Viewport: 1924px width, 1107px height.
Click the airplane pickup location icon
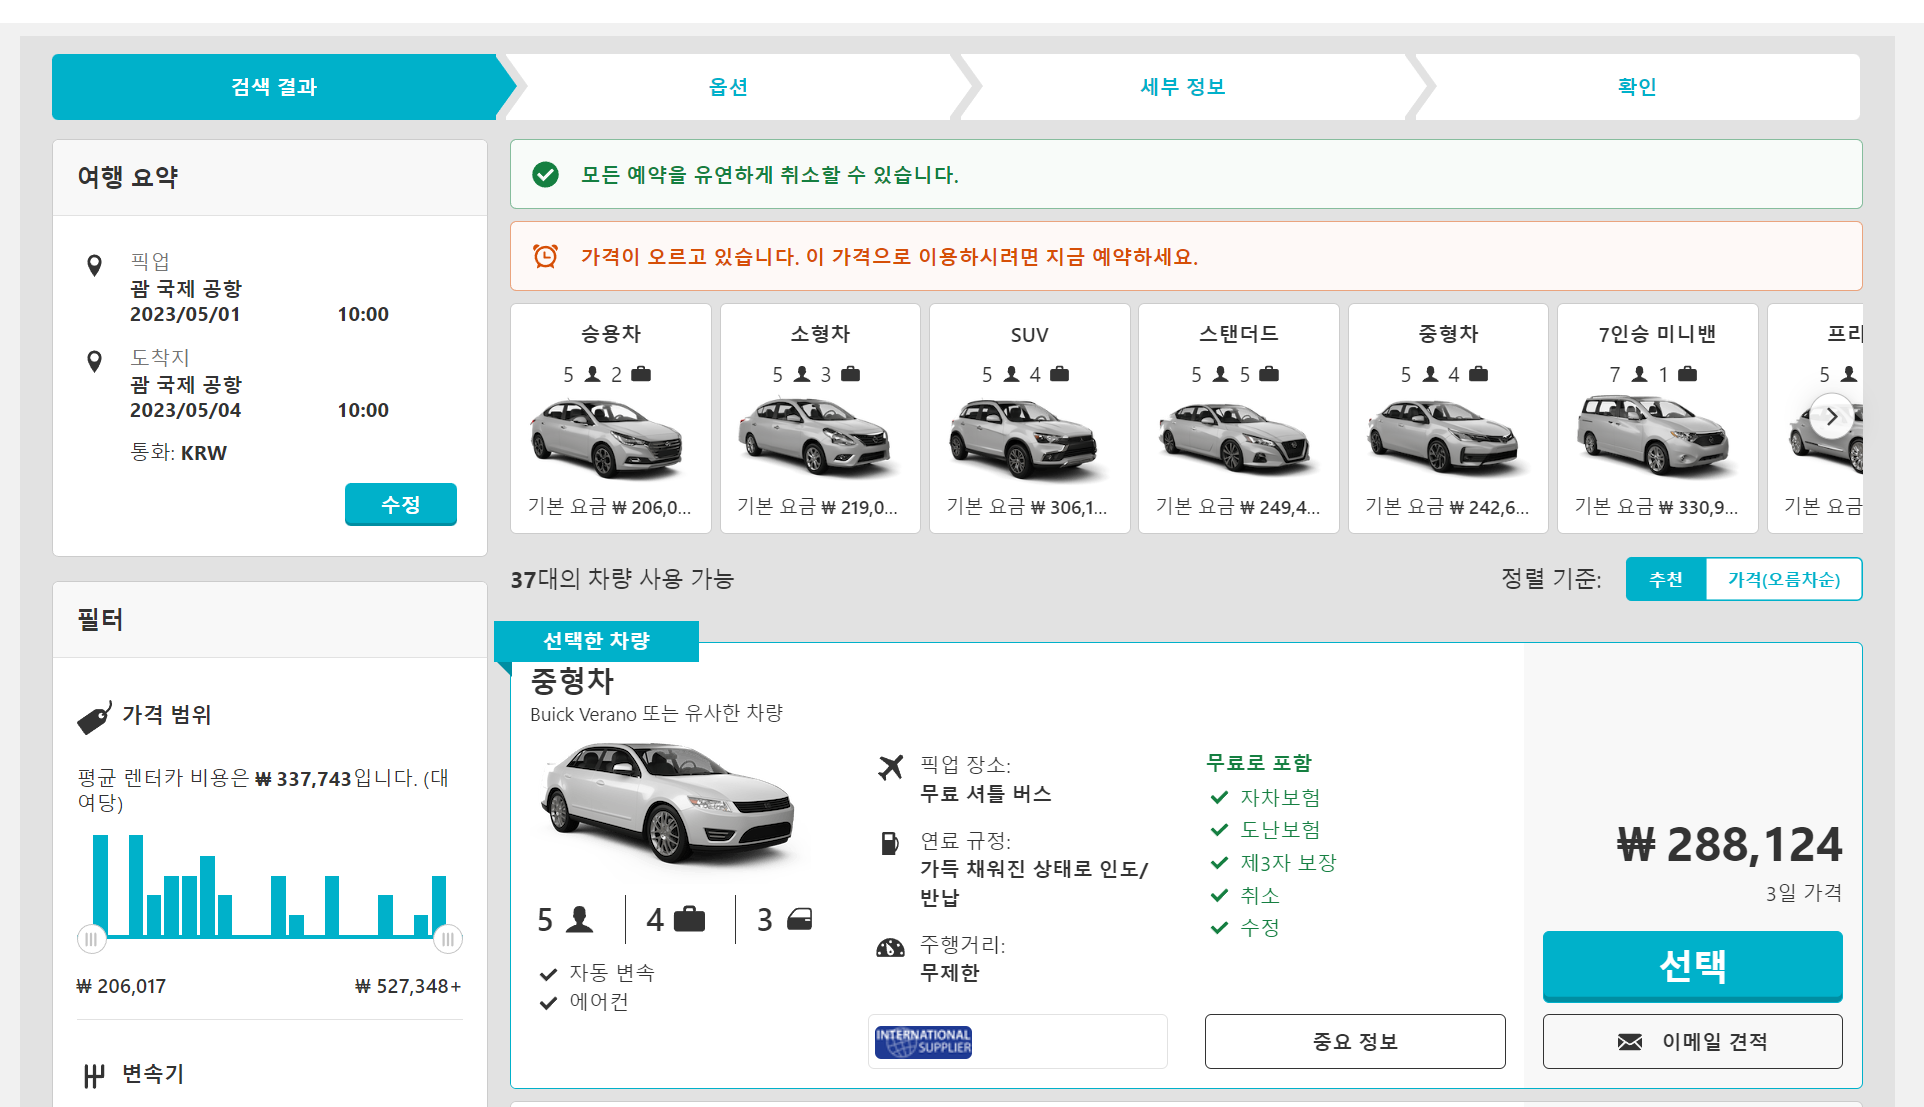[890, 767]
